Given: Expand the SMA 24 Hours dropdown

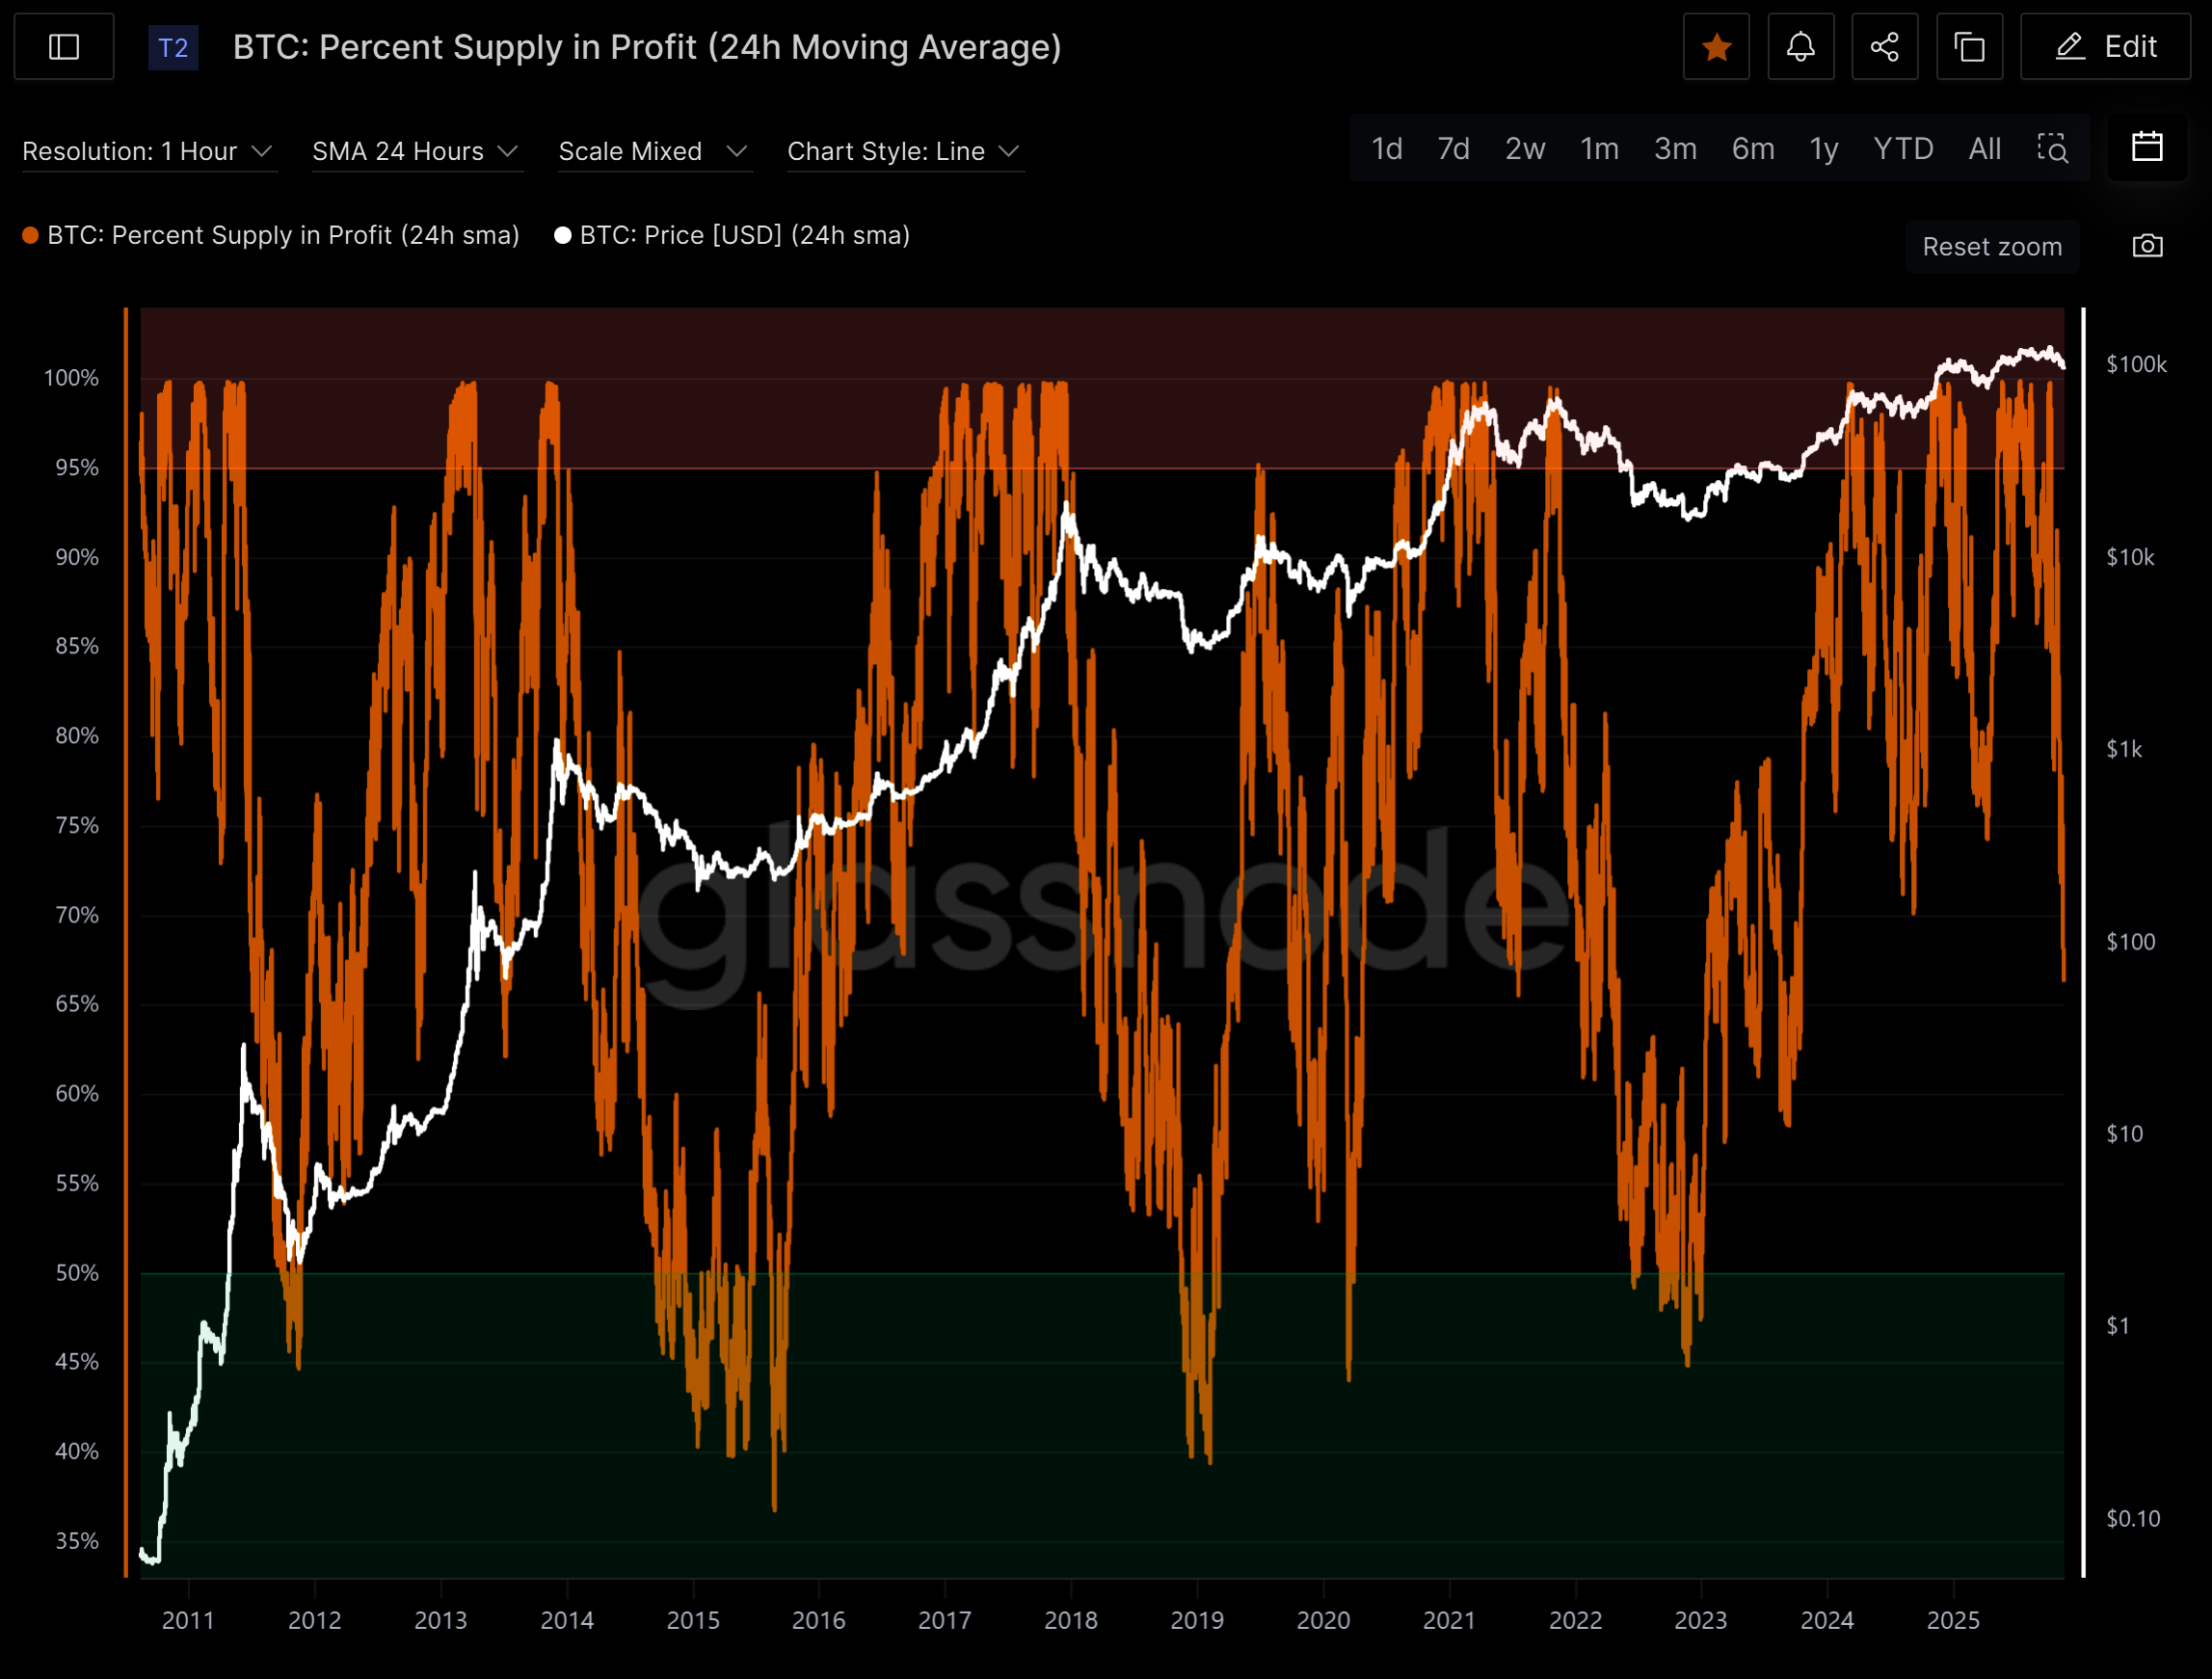Looking at the screenshot, I should pyautogui.click(x=416, y=151).
